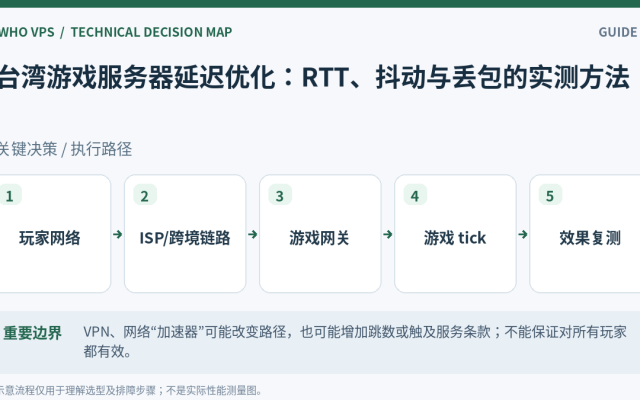Click the step 1 card 玩家网络
Image resolution: width=640 pixels, height=400 pixels.
(x=54, y=233)
